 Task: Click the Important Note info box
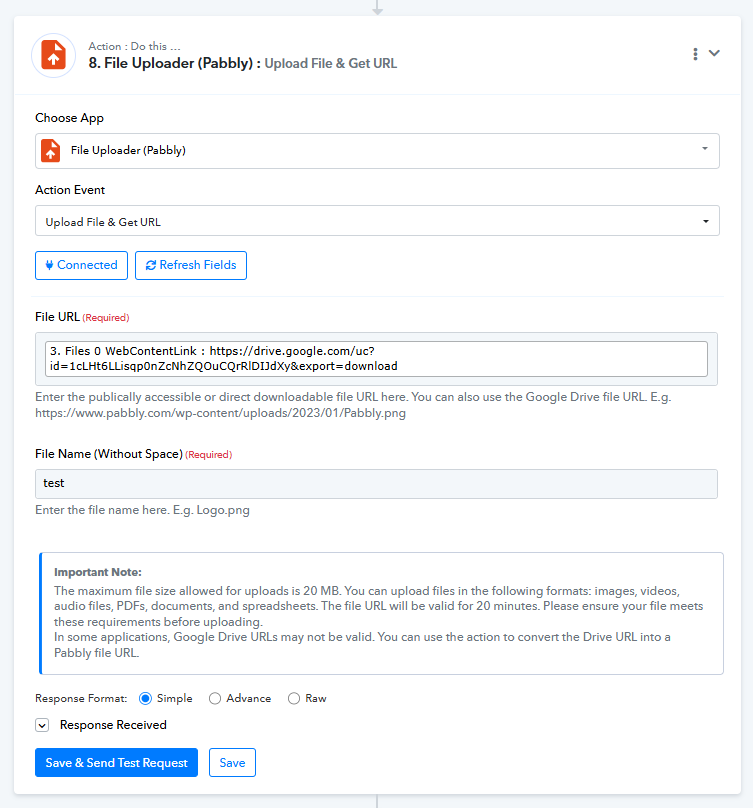[x=381, y=613]
